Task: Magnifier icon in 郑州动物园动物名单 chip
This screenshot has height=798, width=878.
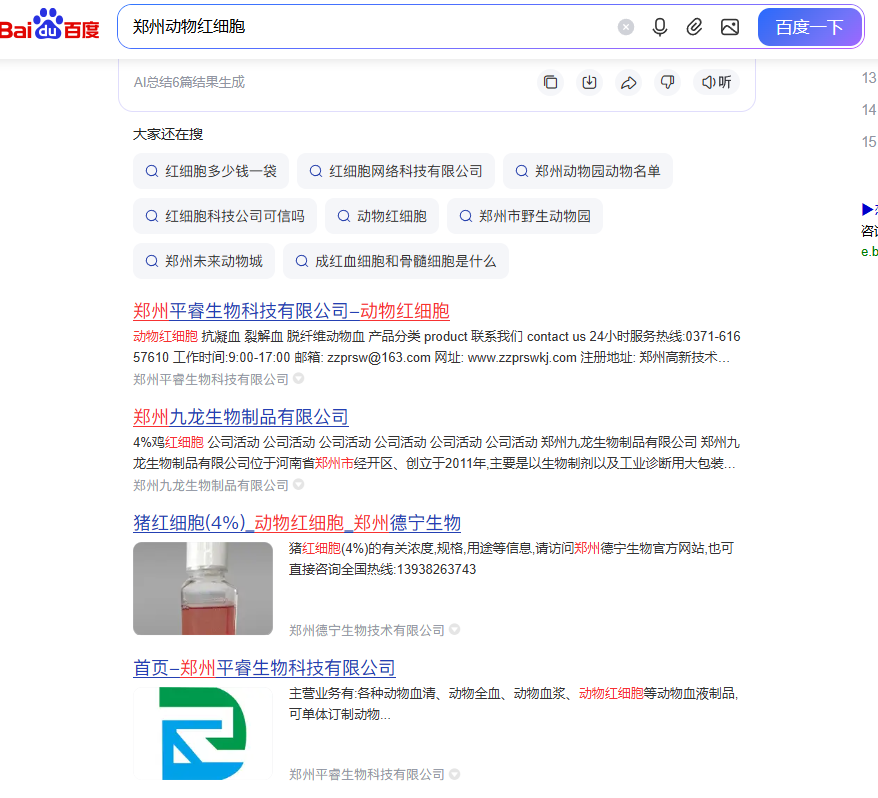Action: pos(522,171)
